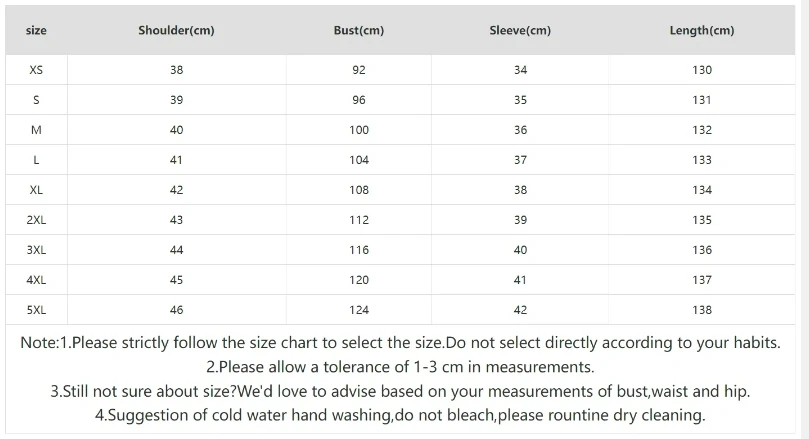Select the length value 135 for 2XL
This screenshot has height=439, width=809.
tap(702, 220)
